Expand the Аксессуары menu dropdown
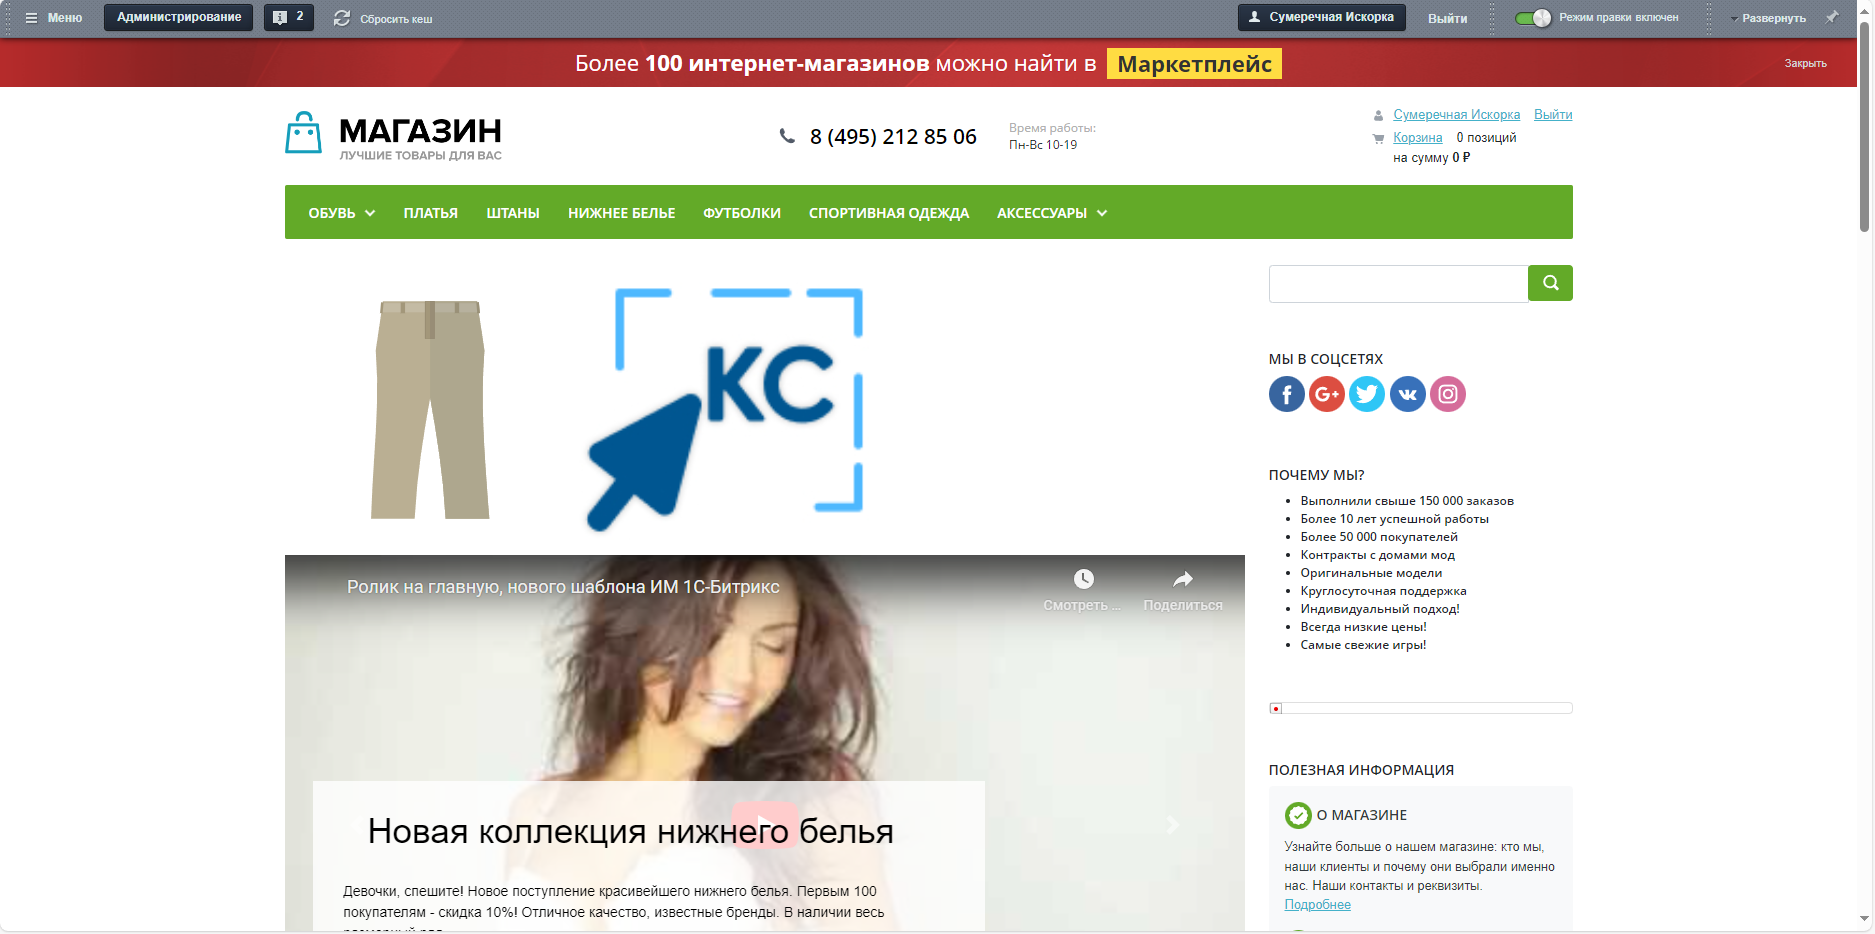This screenshot has width=1875, height=934. tap(1102, 213)
